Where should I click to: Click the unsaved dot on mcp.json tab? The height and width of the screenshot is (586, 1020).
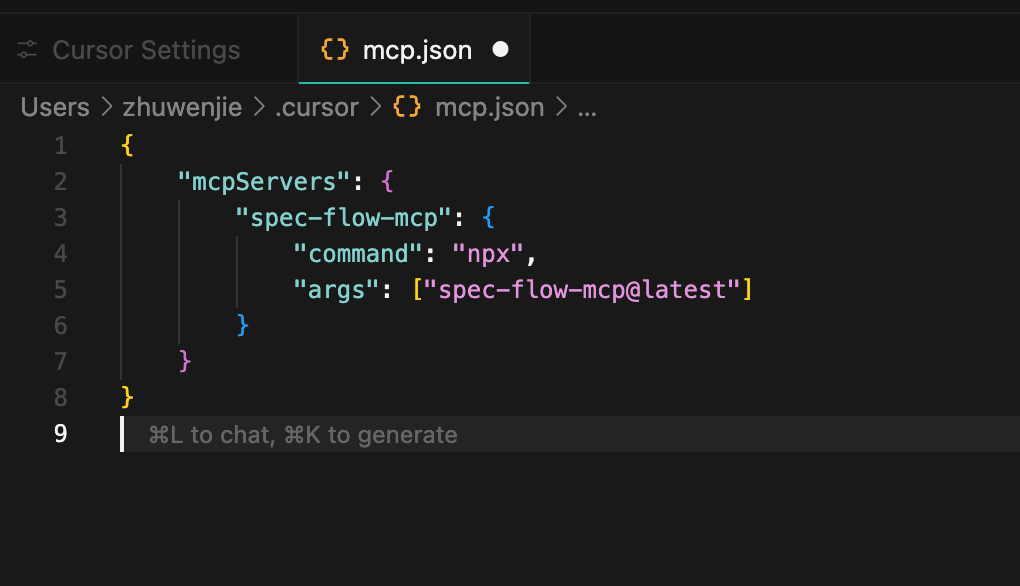tap(501, 50)
